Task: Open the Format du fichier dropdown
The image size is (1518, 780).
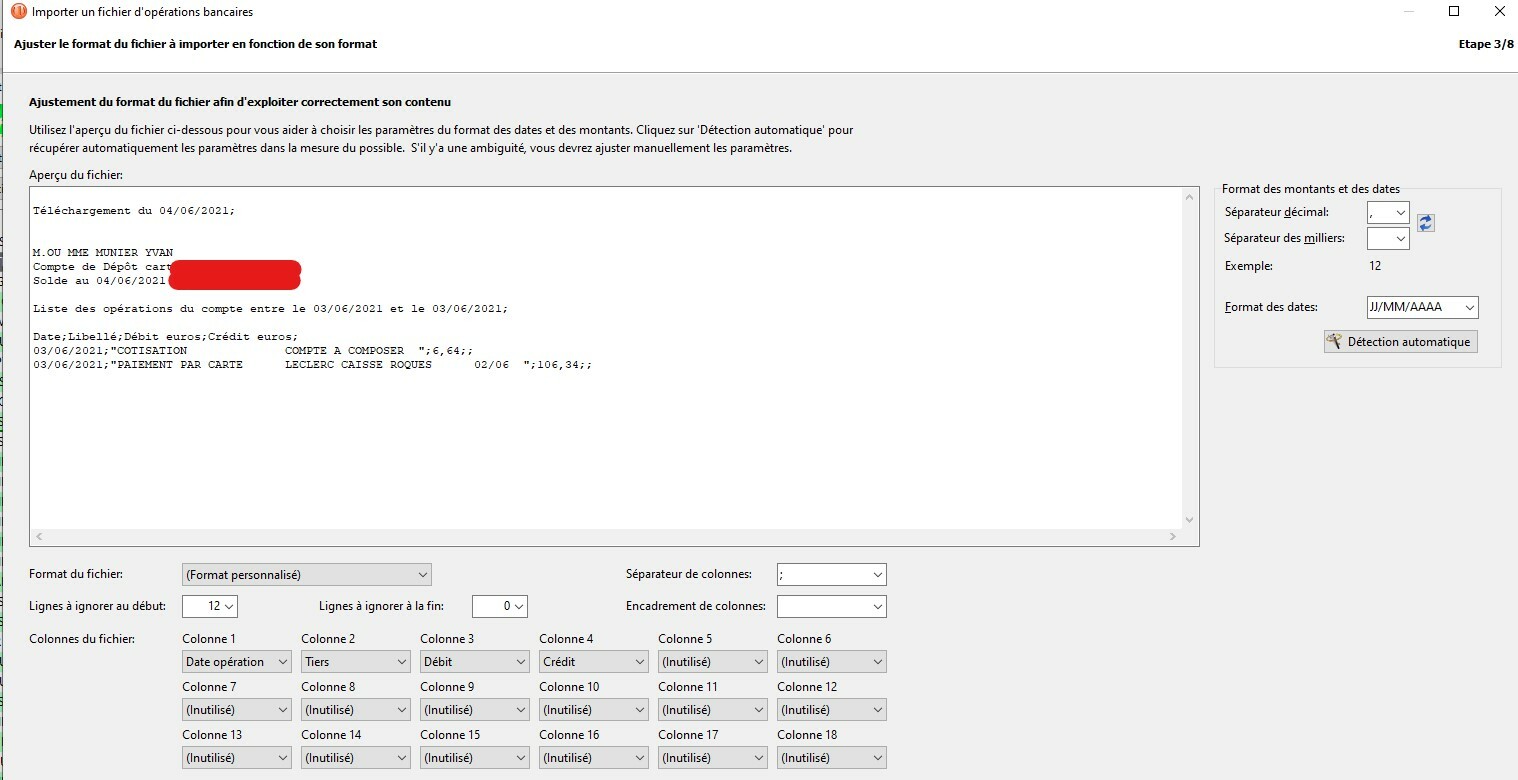Action: pos(306,575)
